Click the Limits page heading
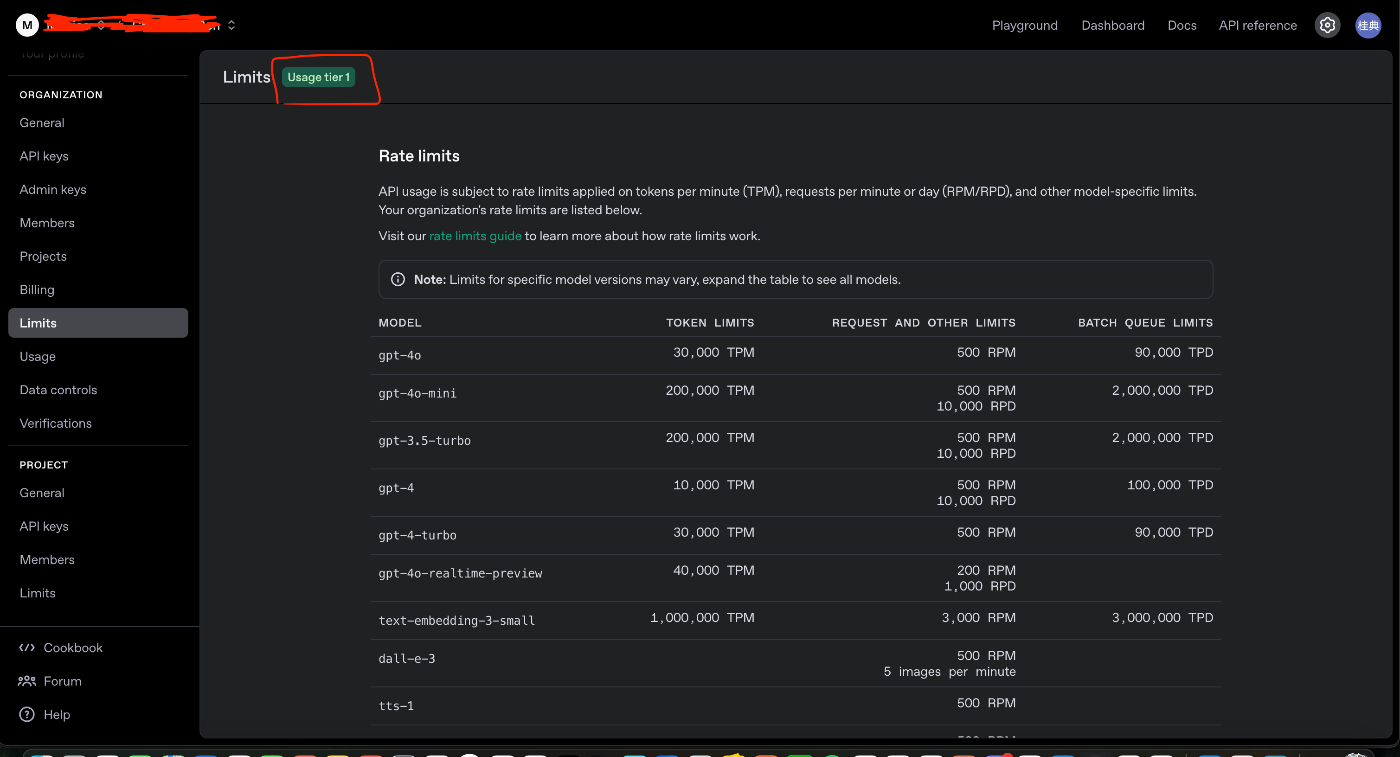The width and height of the screenshot is (1400, 757). (246, 77)
